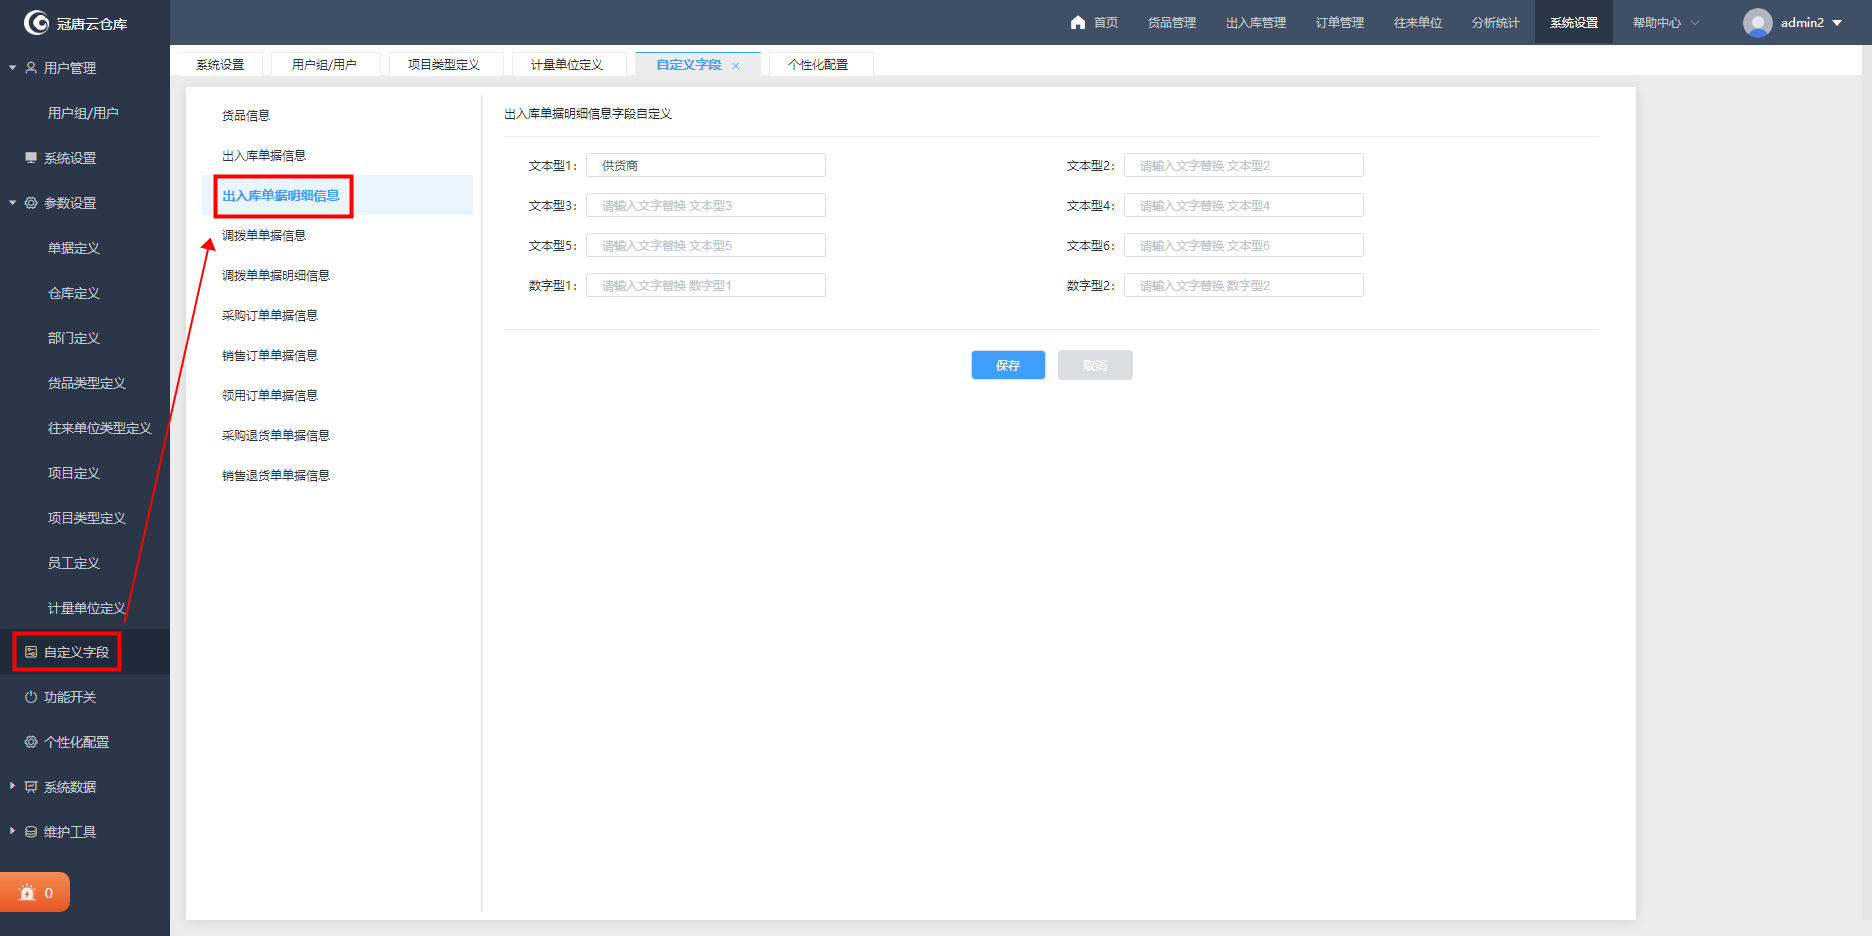Select 采购退货单单据信息 in the list
This screenshot has width=1872, height=936.
276,435
